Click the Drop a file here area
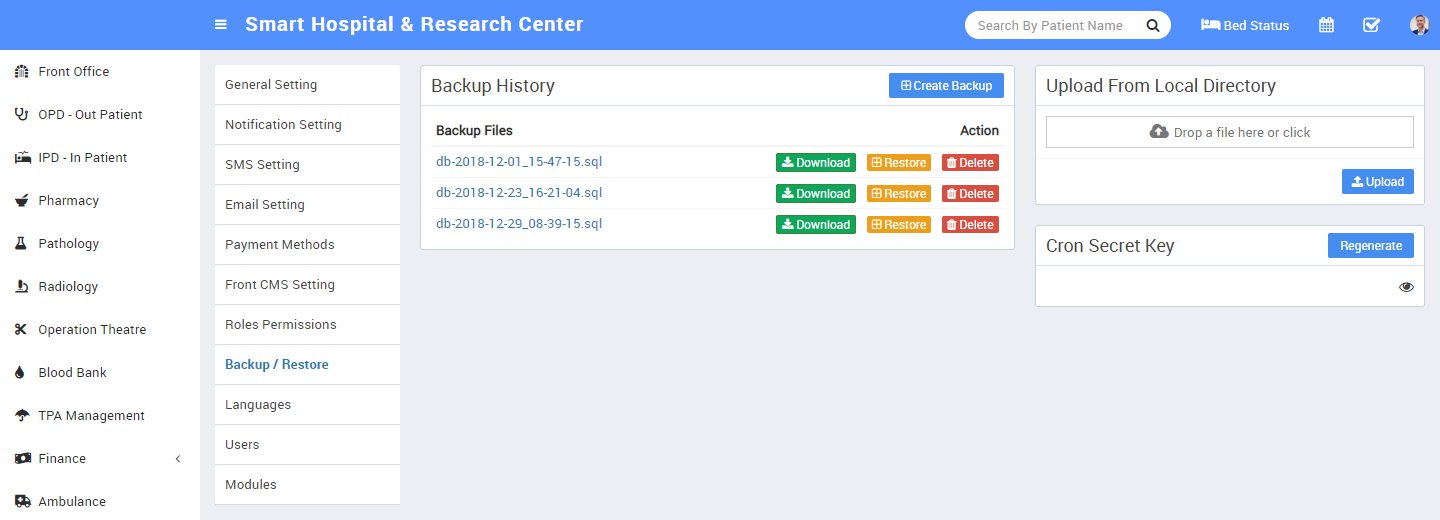1440x520 pixels. [1230, 132]
